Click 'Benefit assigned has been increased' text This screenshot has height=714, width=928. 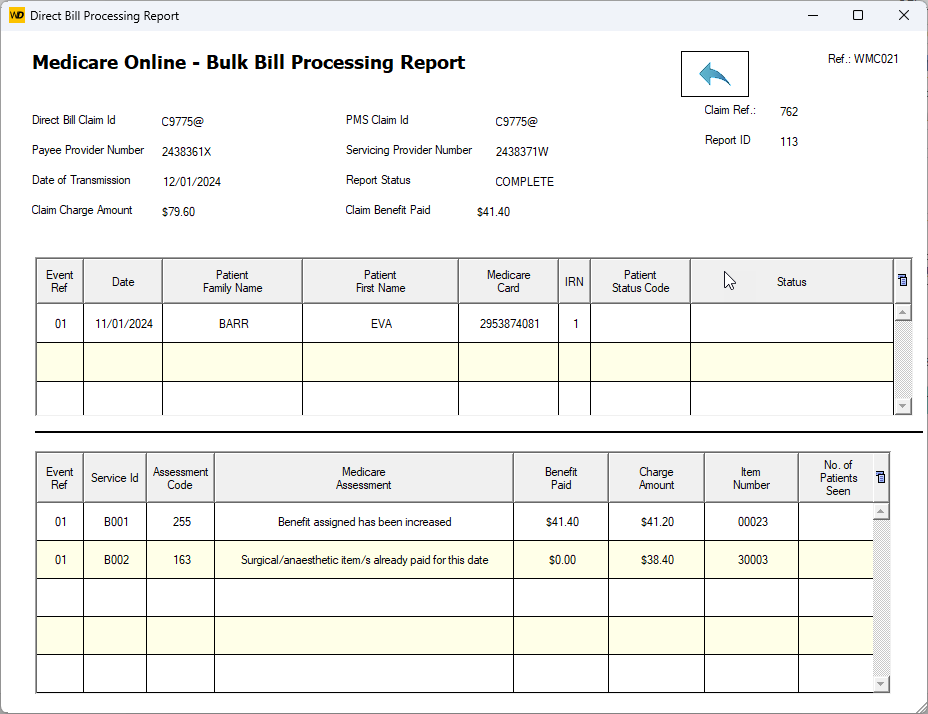[x=365, y=522]
